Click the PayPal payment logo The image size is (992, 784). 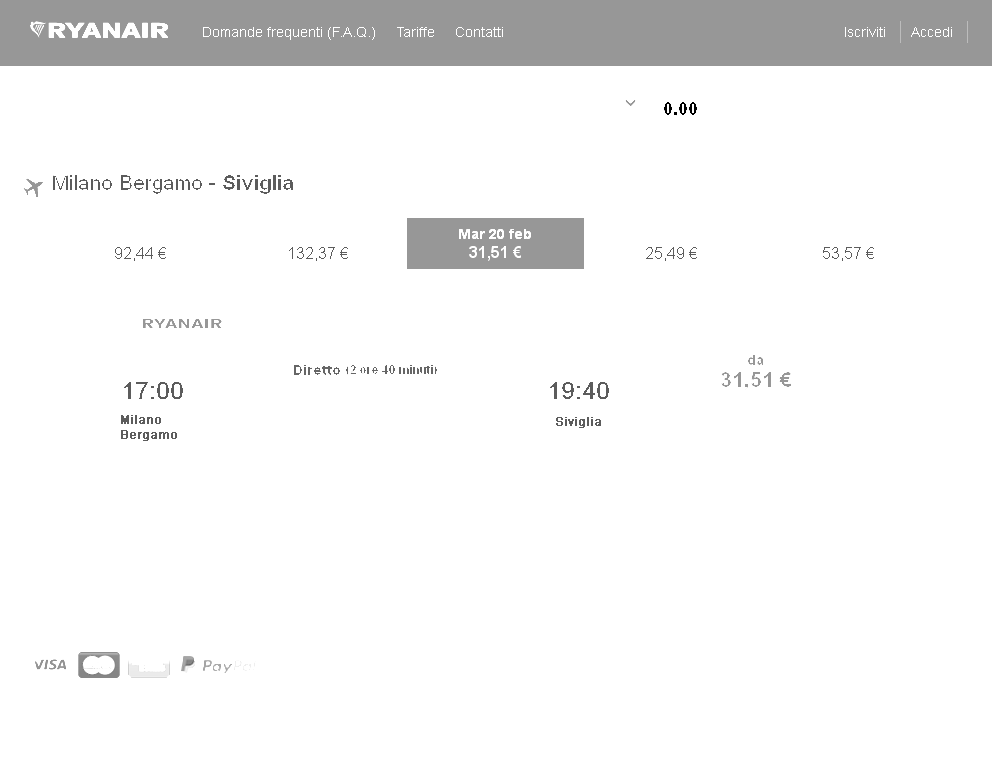tap(218, 664)
